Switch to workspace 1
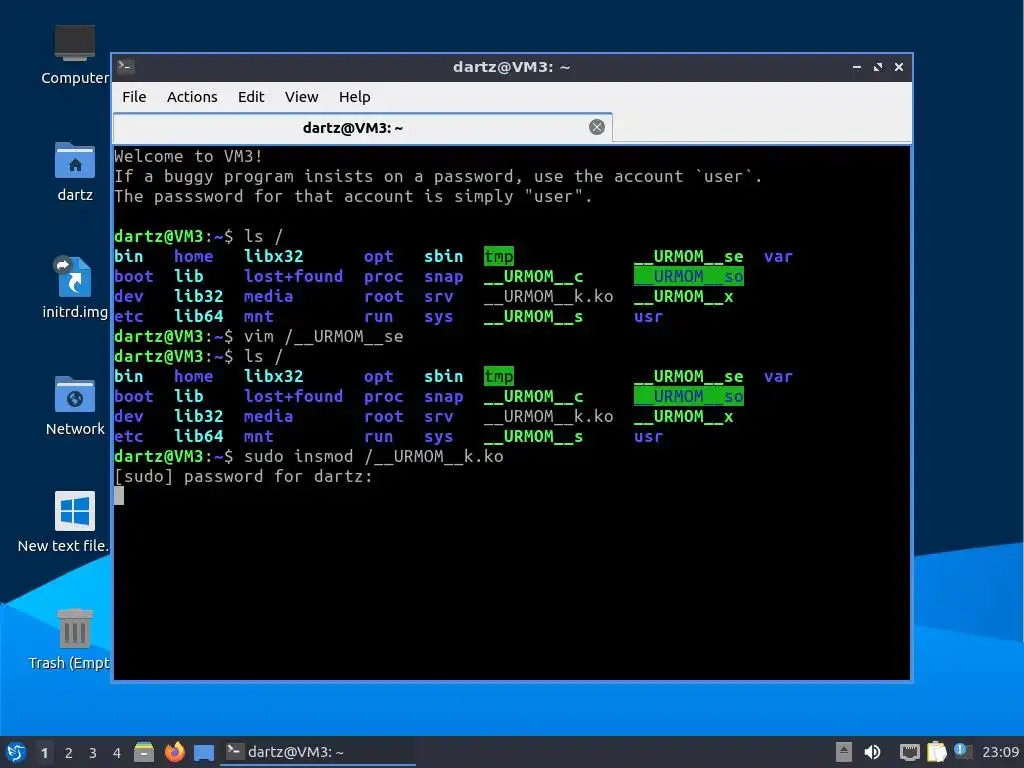This screenshot has width=1024, height=768. (x=44, y=753)
